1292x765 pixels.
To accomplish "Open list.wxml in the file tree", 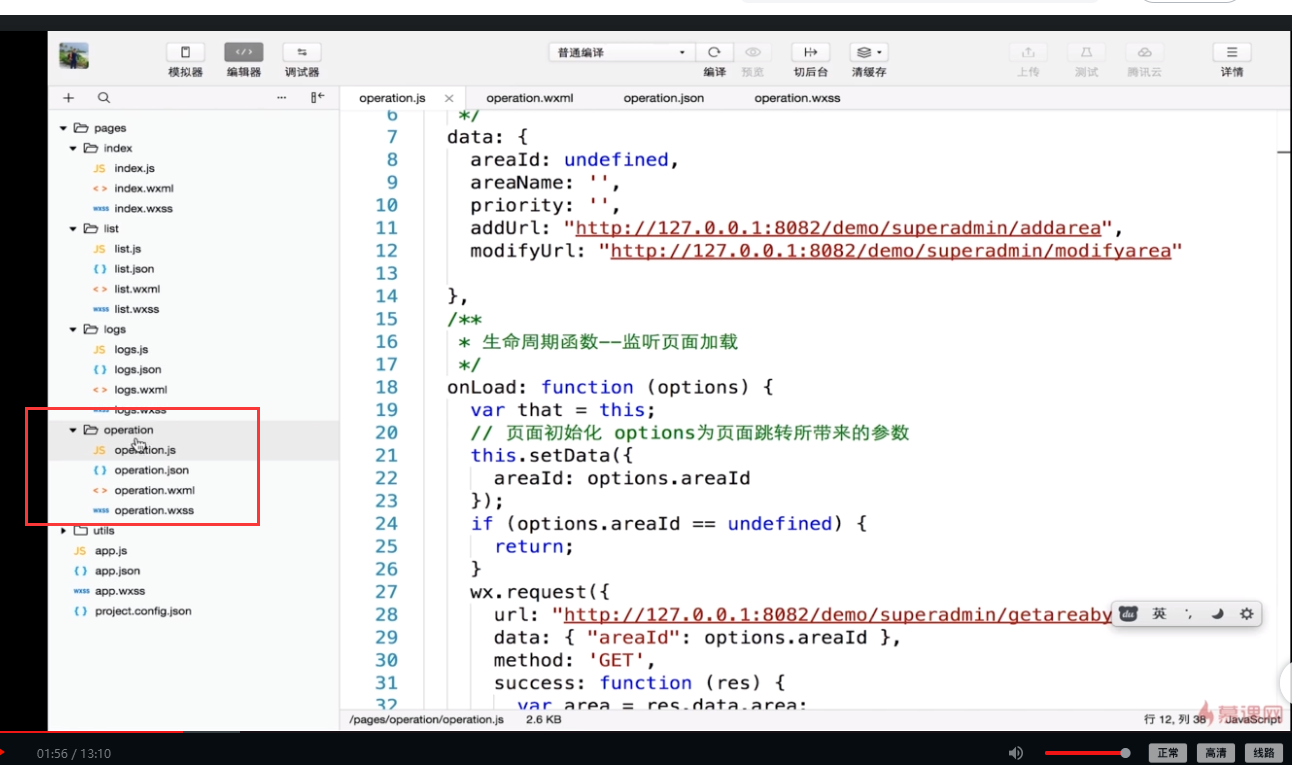I will pos(137,289).
